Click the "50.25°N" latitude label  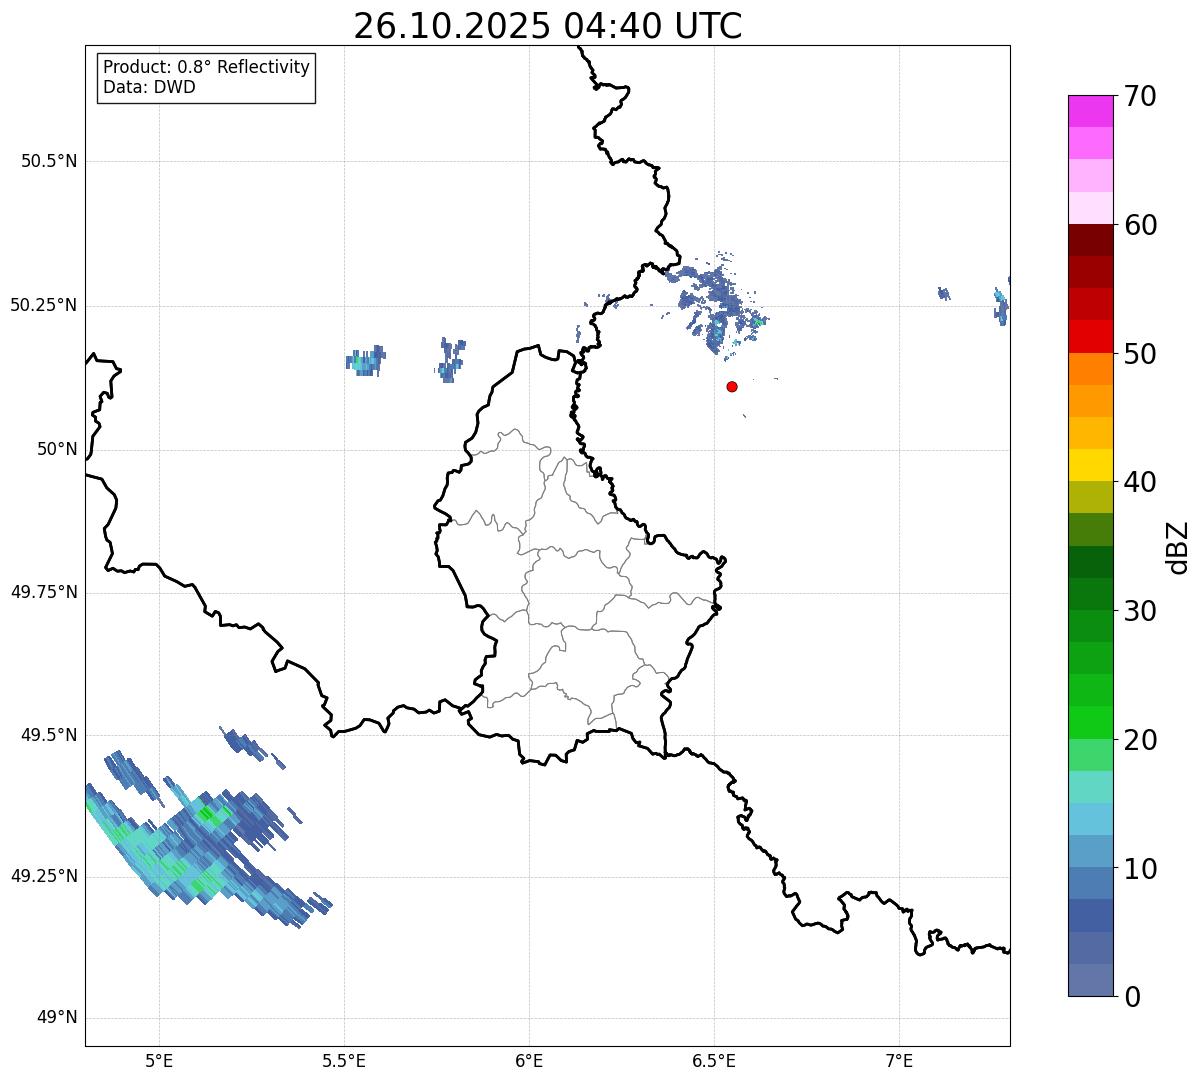[44, 305]
